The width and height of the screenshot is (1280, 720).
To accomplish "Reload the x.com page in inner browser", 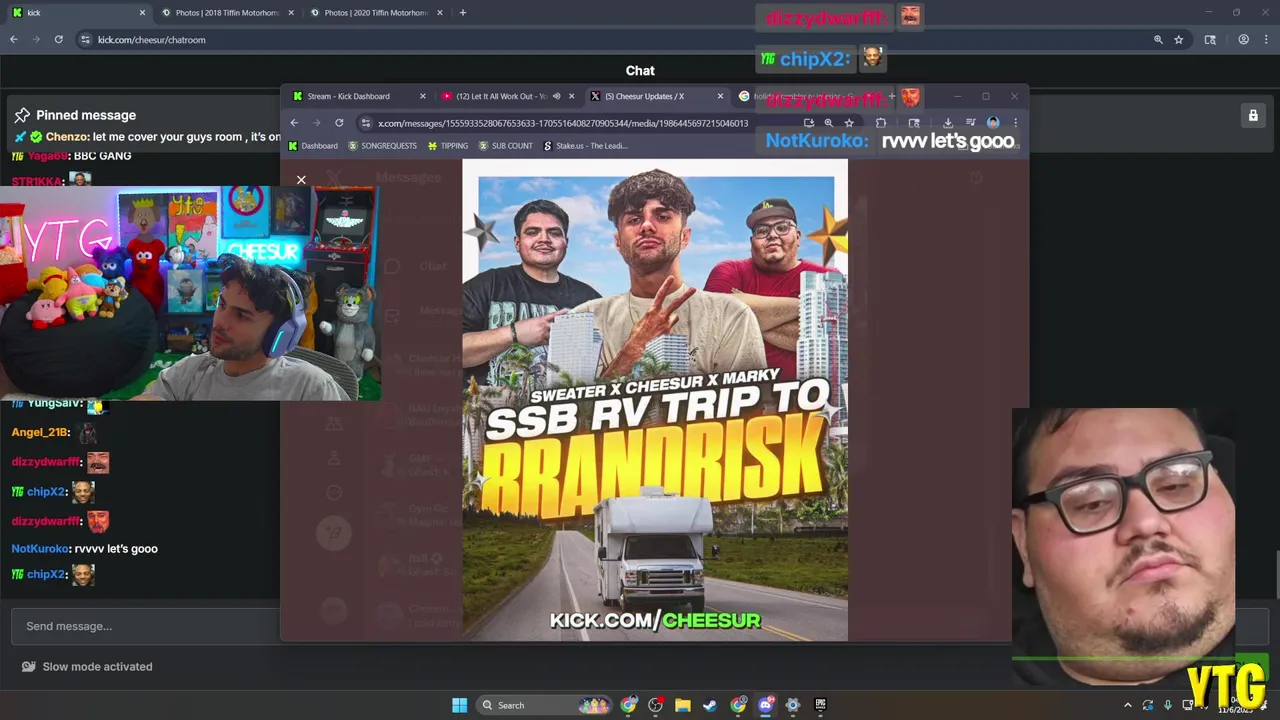I will 339,123.
